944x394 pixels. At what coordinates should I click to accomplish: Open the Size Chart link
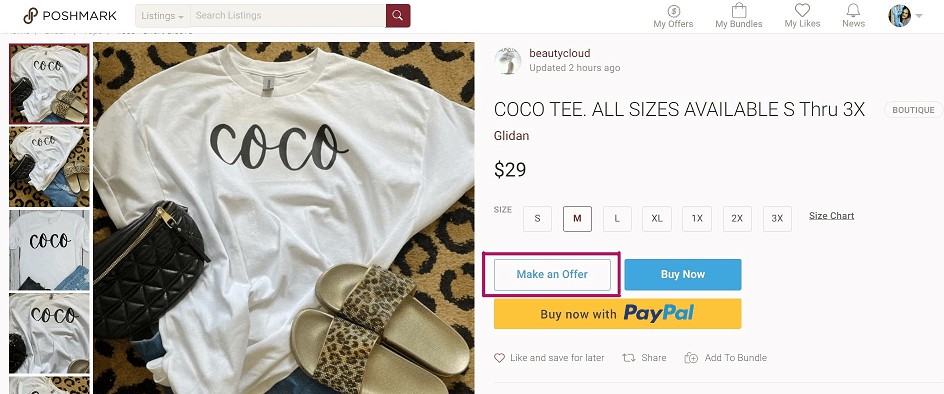click(x=831, y=216)
